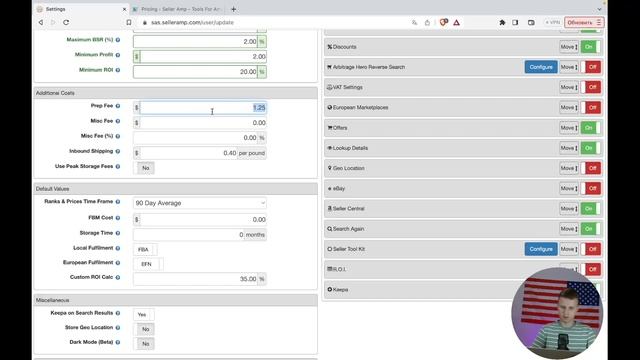Click Configure for Seller Tool Kit
The height and width of the screenshot is (360, 640).
tap(541, 249)
